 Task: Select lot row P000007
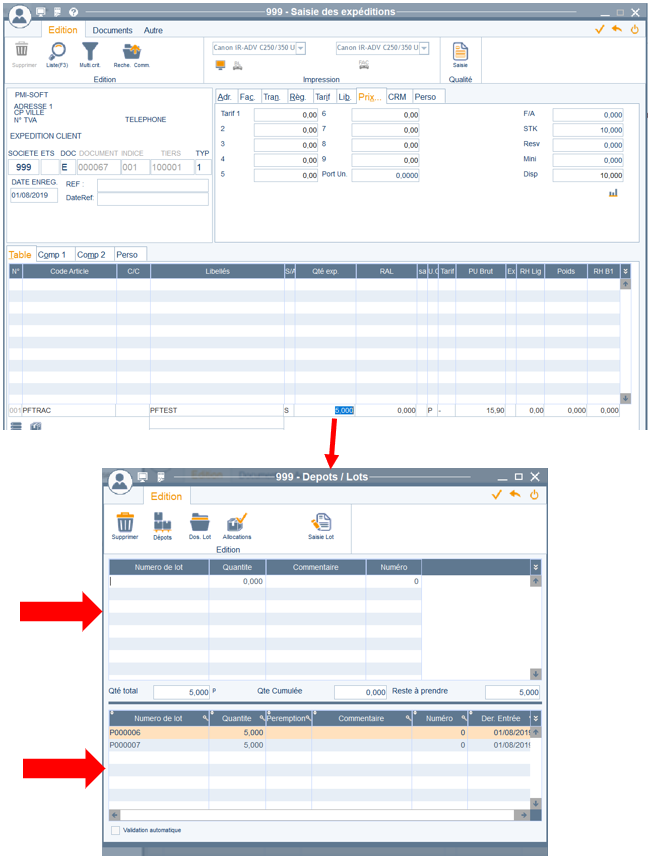point(319,745)
